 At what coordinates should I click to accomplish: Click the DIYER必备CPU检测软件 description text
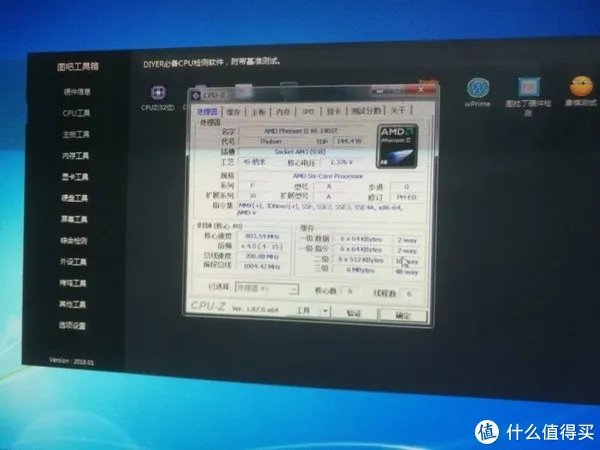pos(212,62)
